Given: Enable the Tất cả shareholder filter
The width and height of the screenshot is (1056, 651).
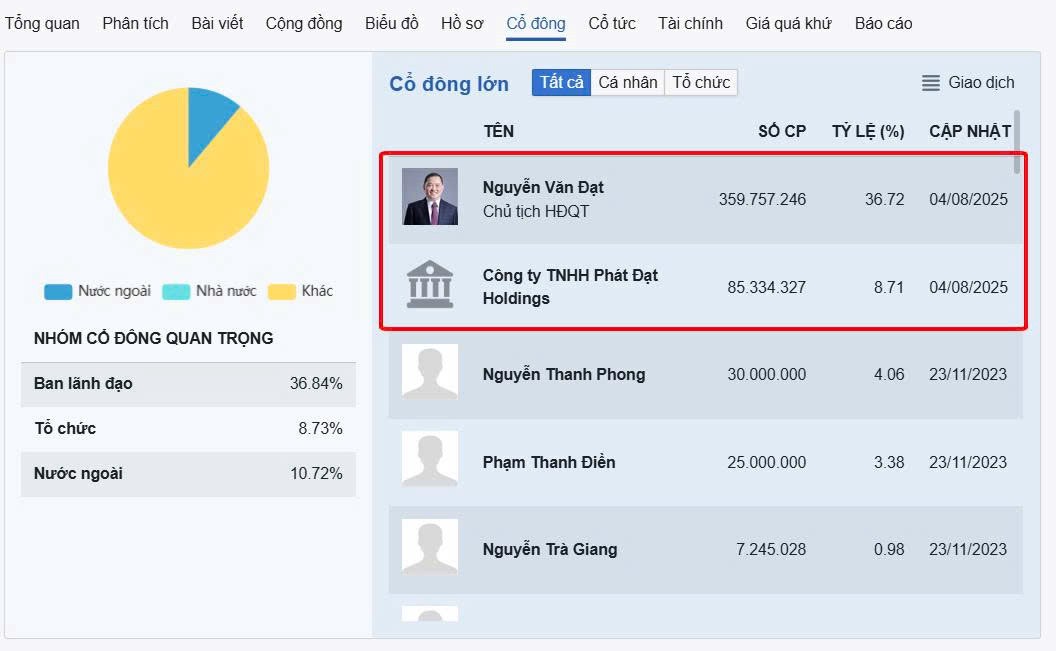Looking at the screenshot, I should coord(561,82).
